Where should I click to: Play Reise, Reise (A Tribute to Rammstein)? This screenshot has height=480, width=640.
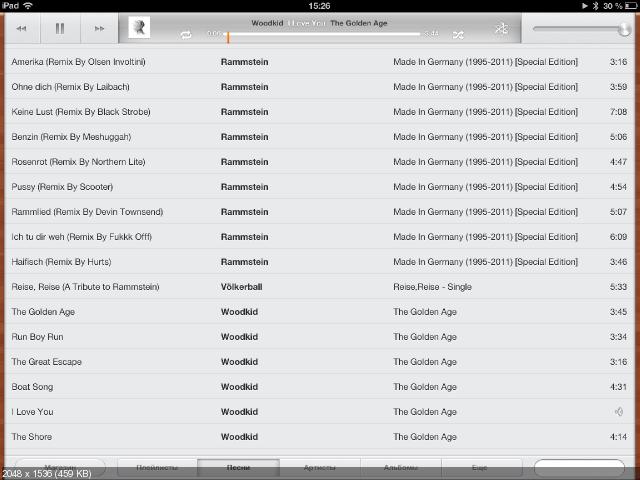[85, 287]
